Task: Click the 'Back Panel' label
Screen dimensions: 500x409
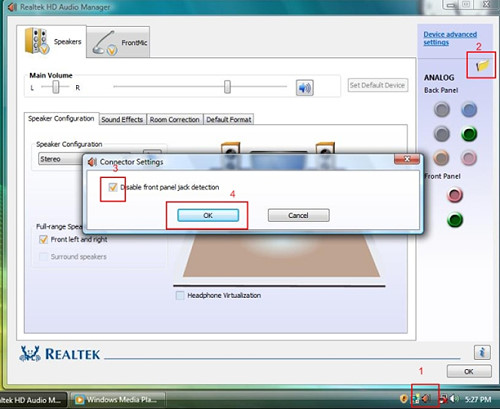Action: tap(441, 90)
